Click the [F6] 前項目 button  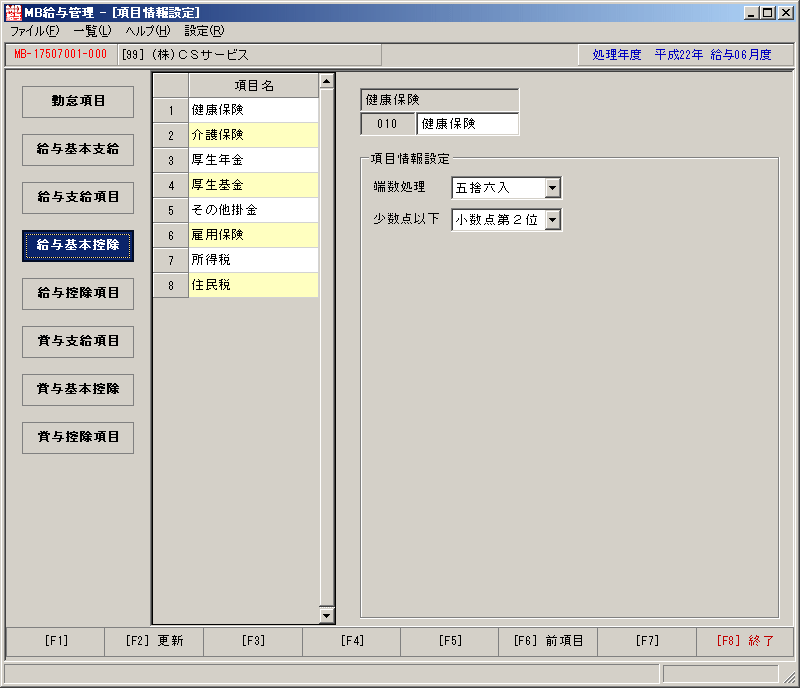click(548, 641)
